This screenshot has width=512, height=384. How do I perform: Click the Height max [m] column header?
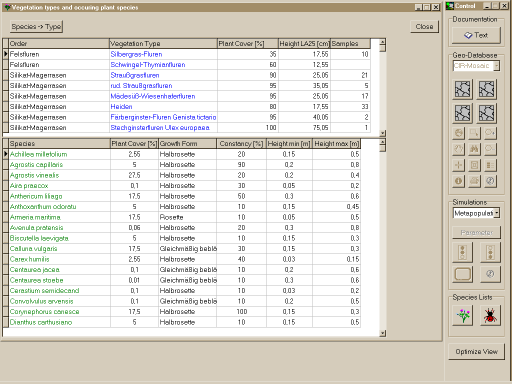tap(337, 144)
